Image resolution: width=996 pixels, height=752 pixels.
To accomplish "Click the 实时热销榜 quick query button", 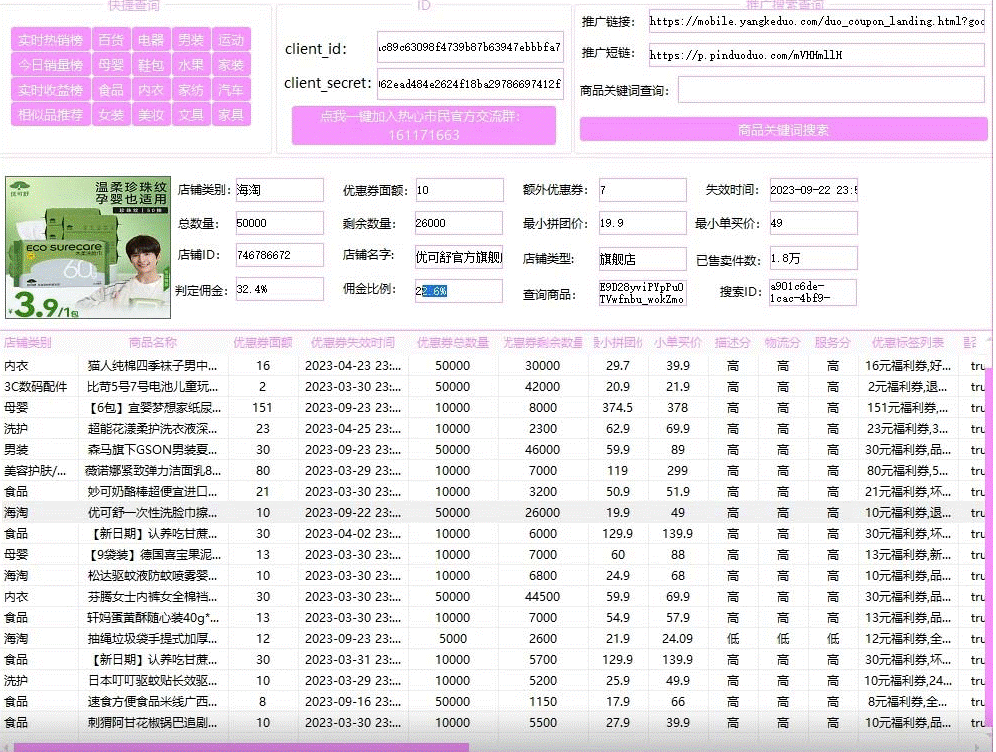I will 50,40.
